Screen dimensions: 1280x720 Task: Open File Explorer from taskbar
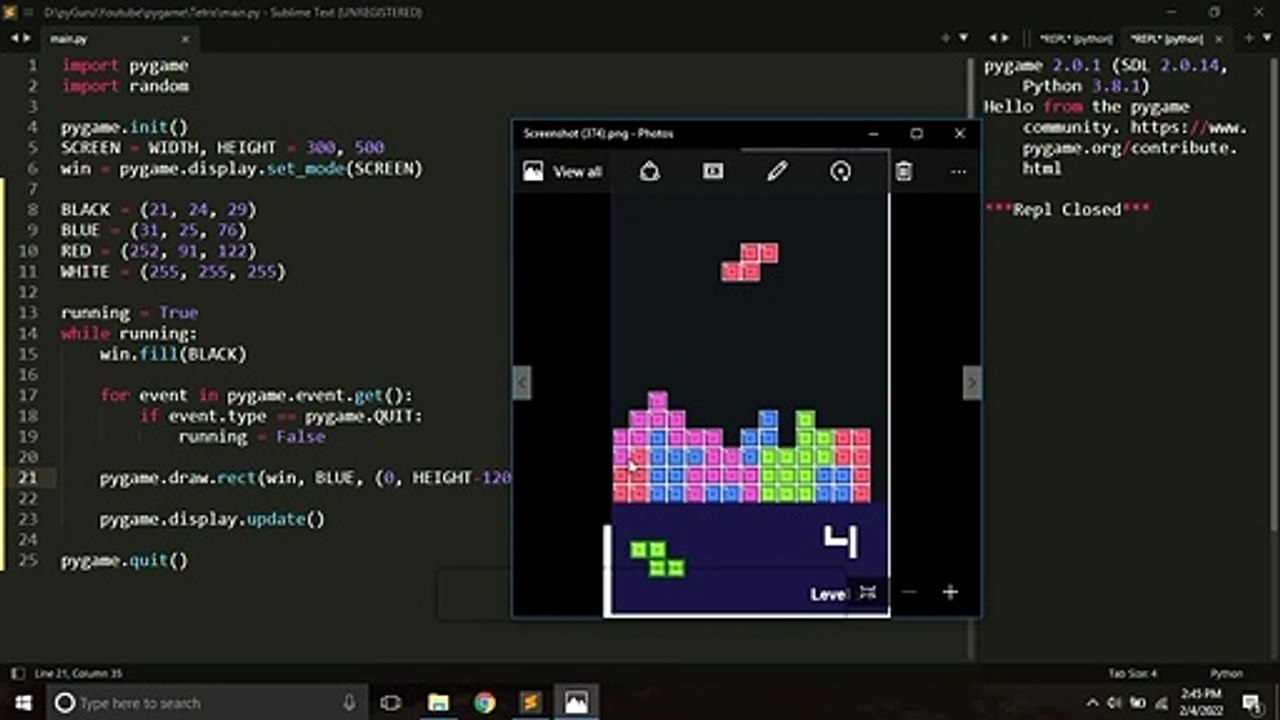point(438,703)
